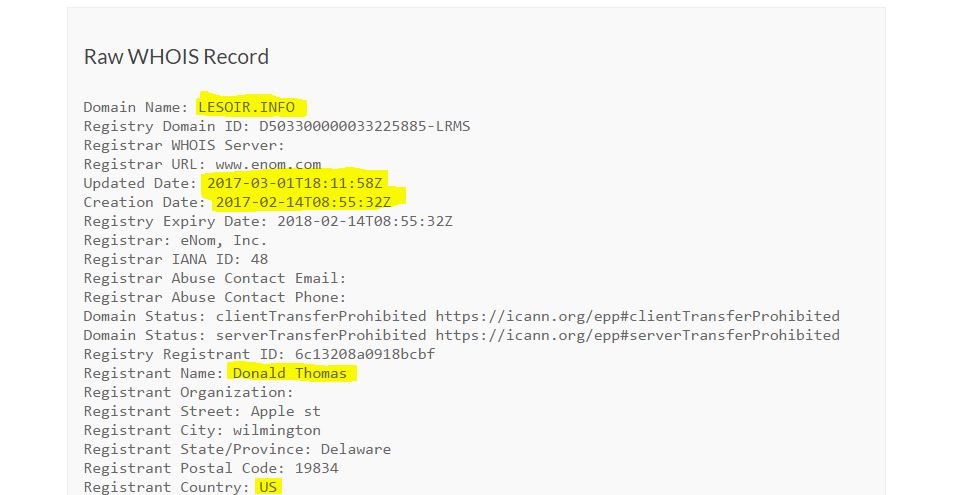
Task: Click the Registrant Street Apple st
Action: [x=286, y=411]
